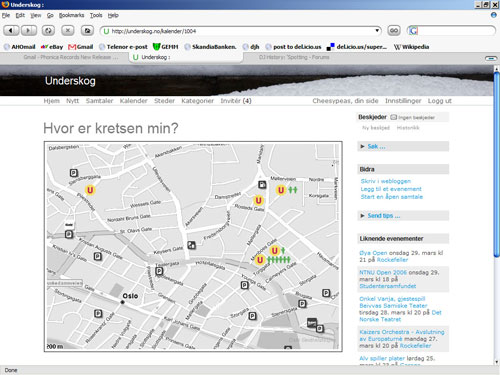Switch to the DJ History Spotting Forums tab

pyautogui.click(x=294, y=57)
